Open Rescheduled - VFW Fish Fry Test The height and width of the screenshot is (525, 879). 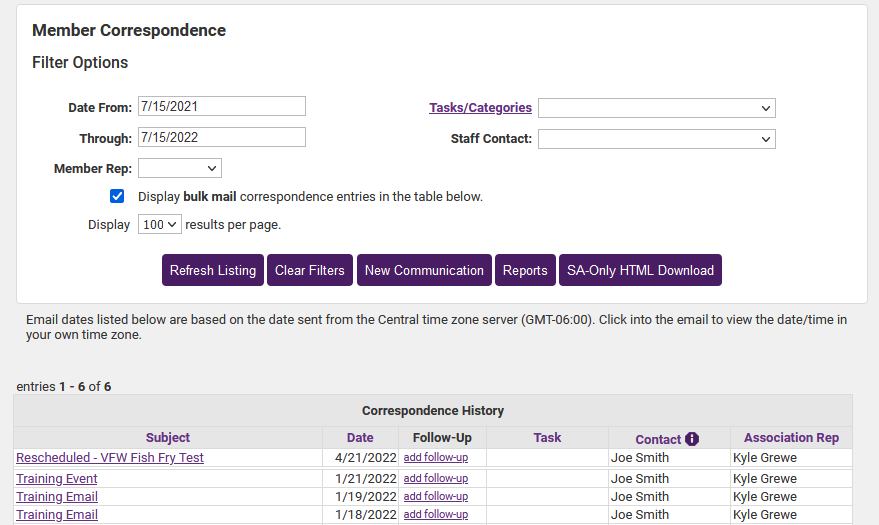[x=110, y=457]
